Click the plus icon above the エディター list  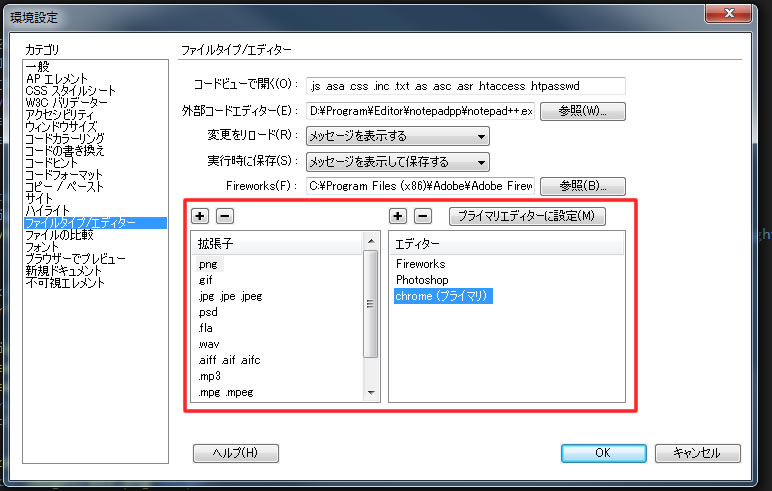click(x=398, y=215)
